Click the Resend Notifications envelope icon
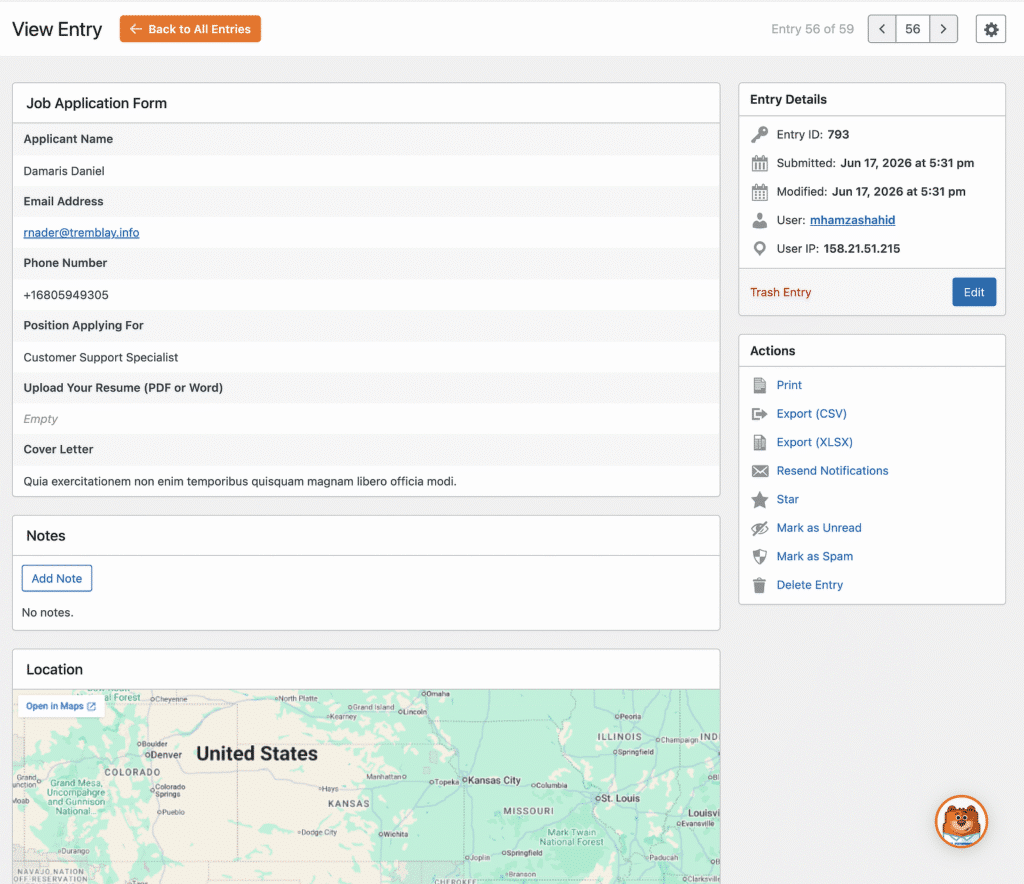The height and width of the screenshot is (884, 1024). [760, 471]
